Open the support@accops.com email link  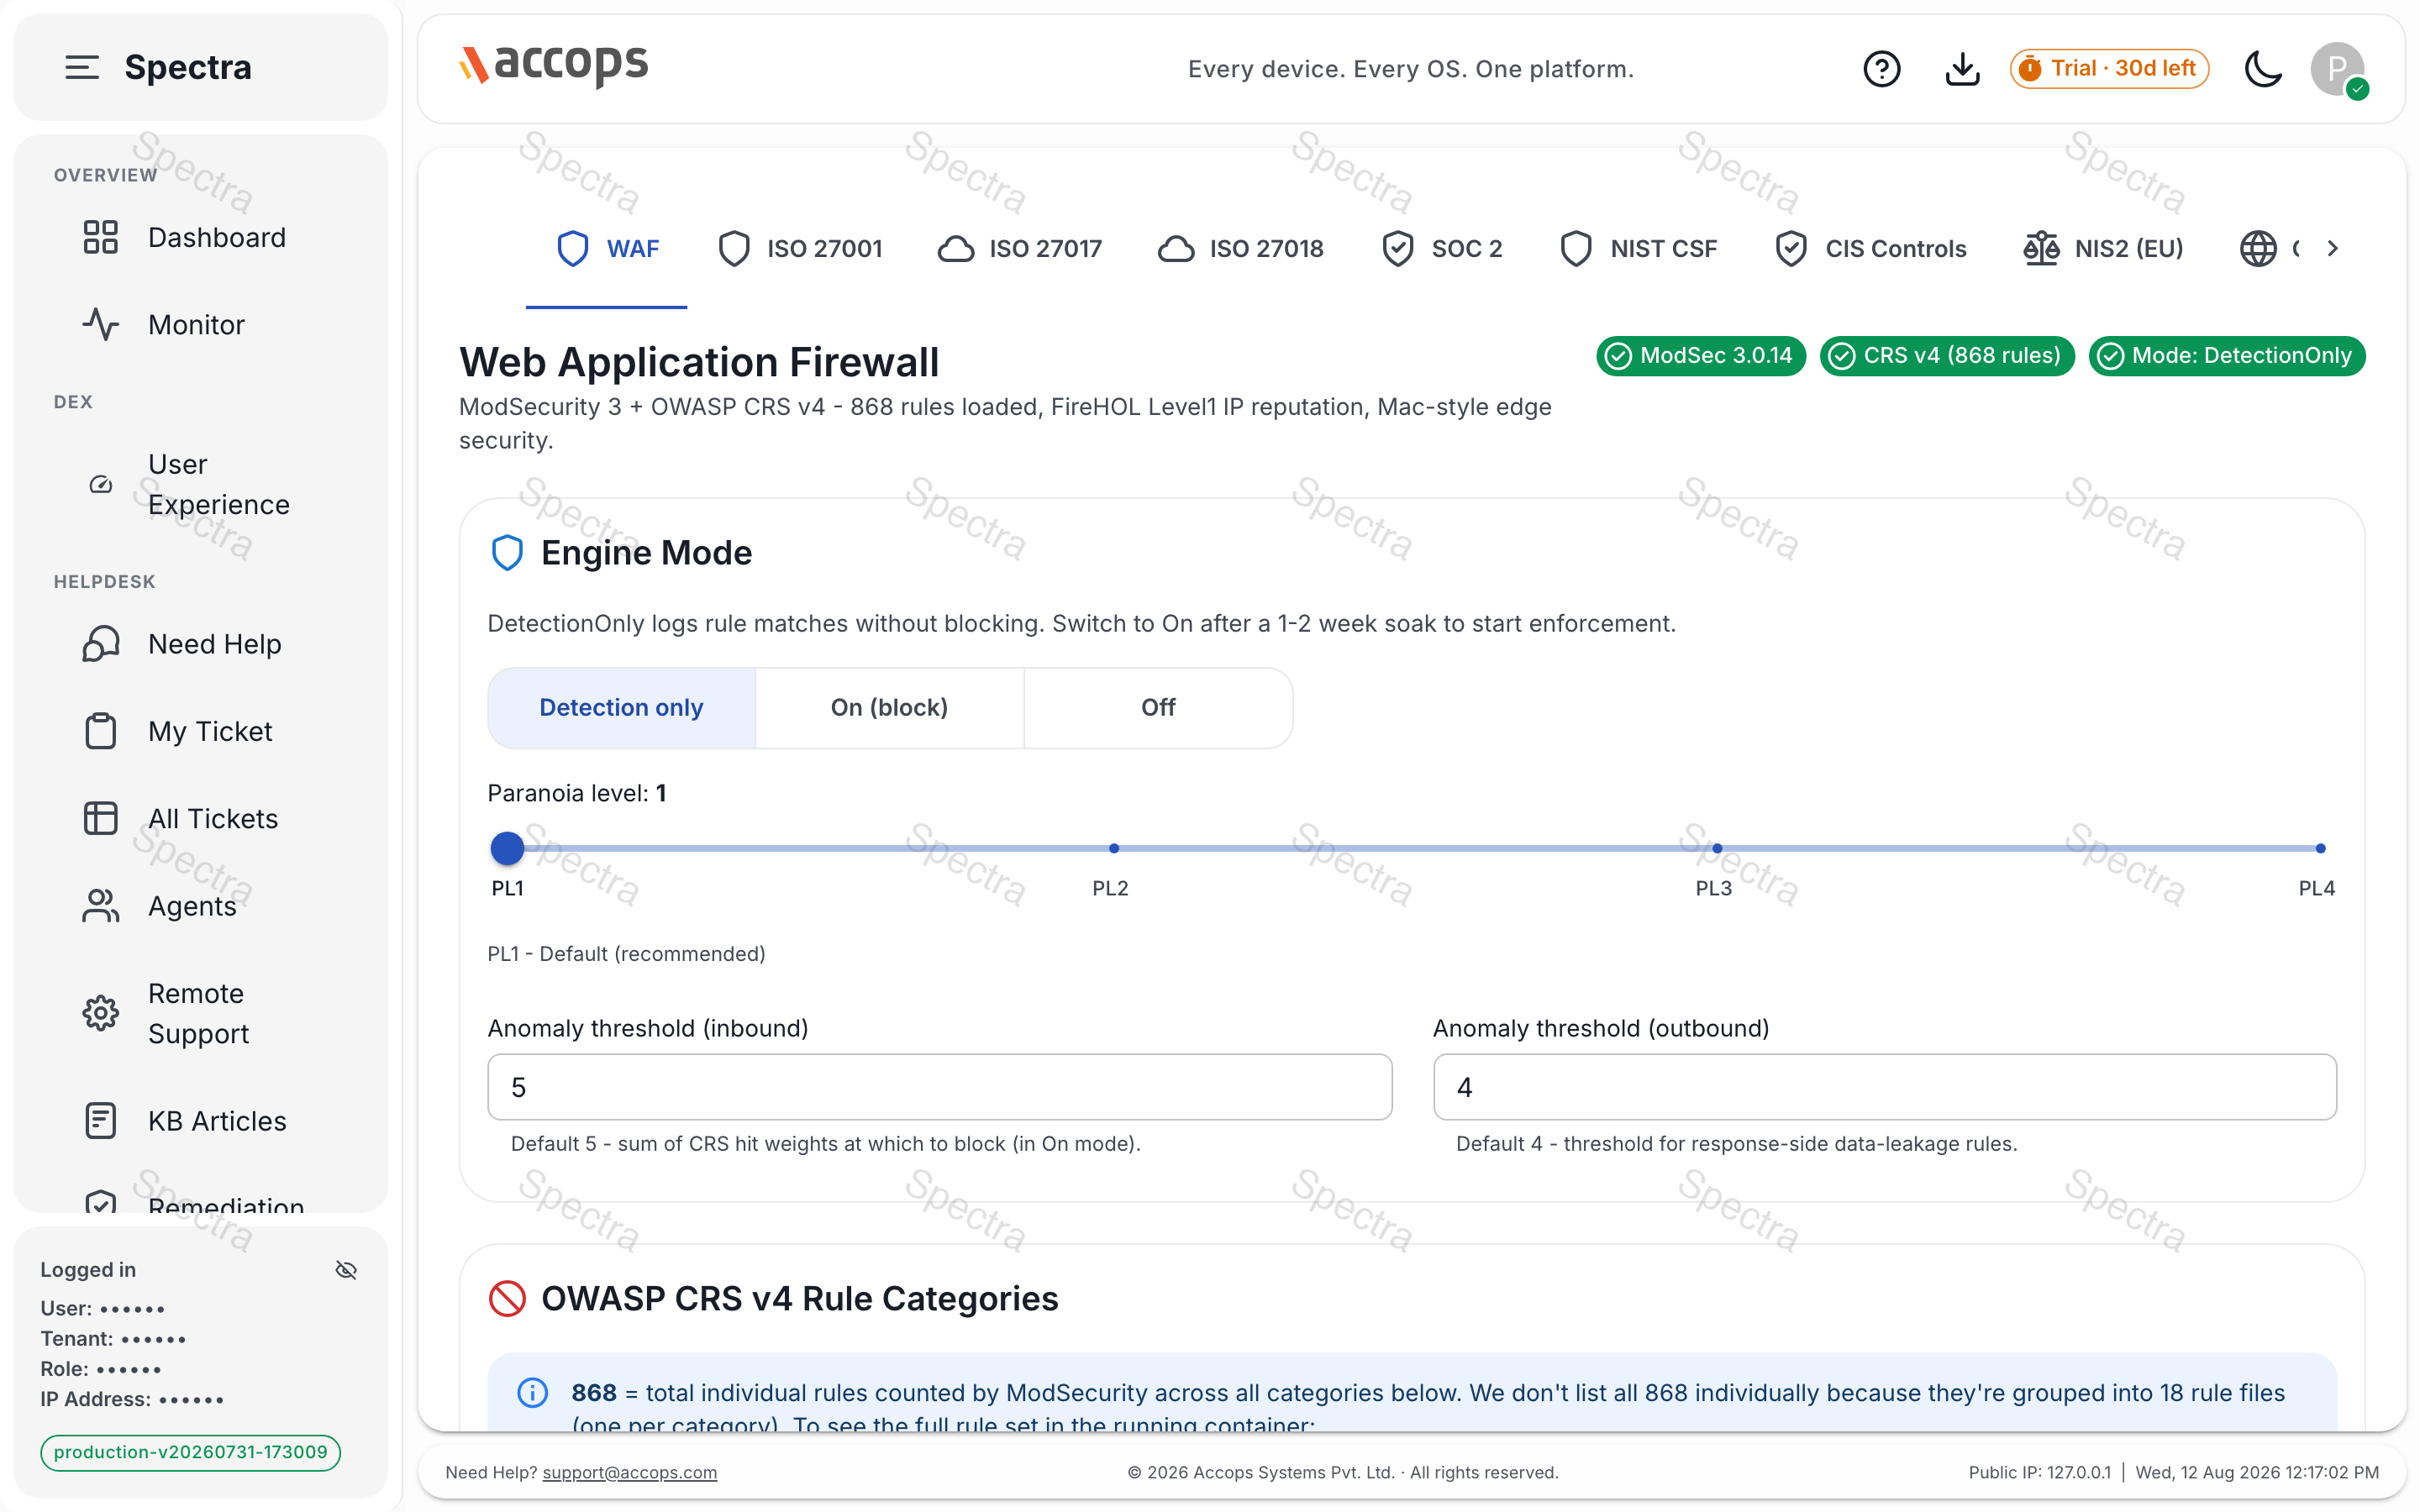click(x=629, y=1473)
